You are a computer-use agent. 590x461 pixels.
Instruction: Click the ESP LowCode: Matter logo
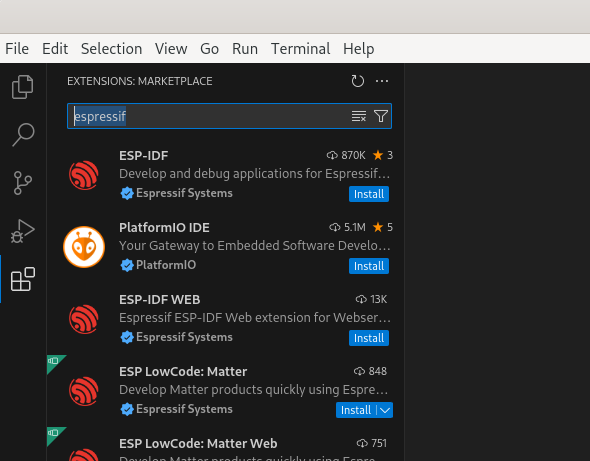click(x=84, y=391)
